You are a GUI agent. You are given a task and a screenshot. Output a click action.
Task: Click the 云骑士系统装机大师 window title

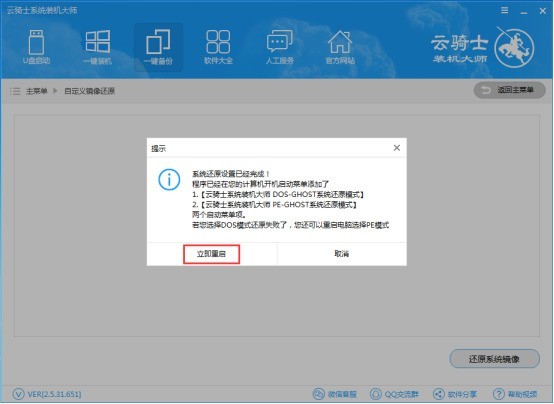tap(42, 10)
